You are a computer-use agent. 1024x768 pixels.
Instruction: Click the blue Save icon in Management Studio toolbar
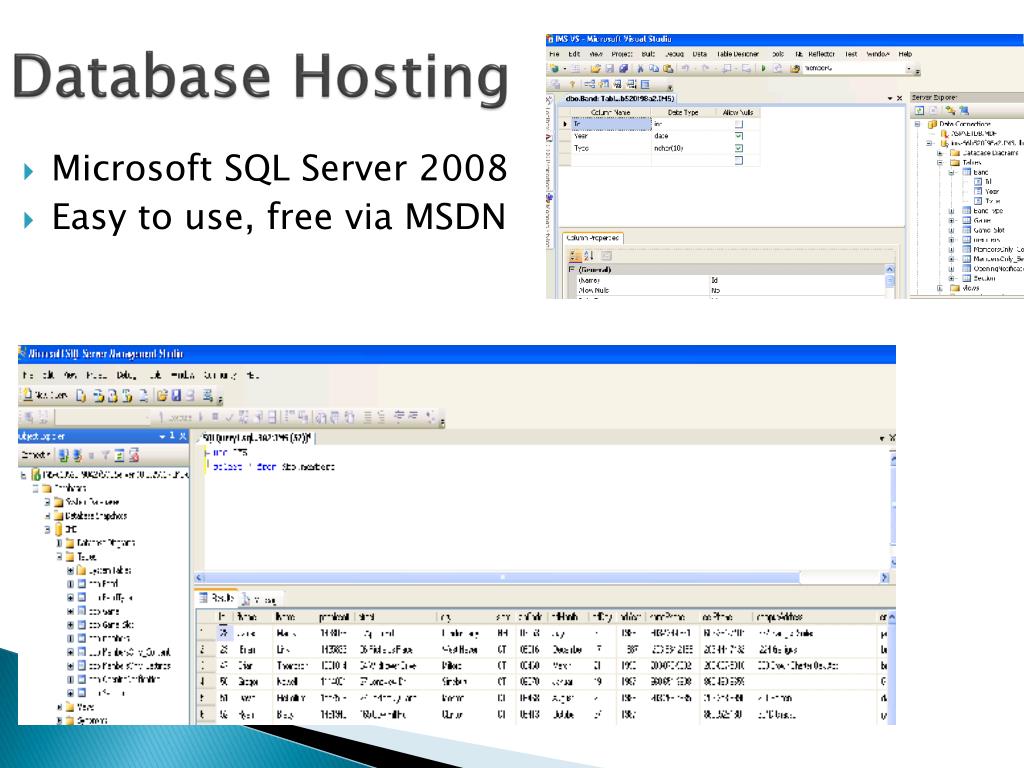pyautogui.click(x=177, y=395)
